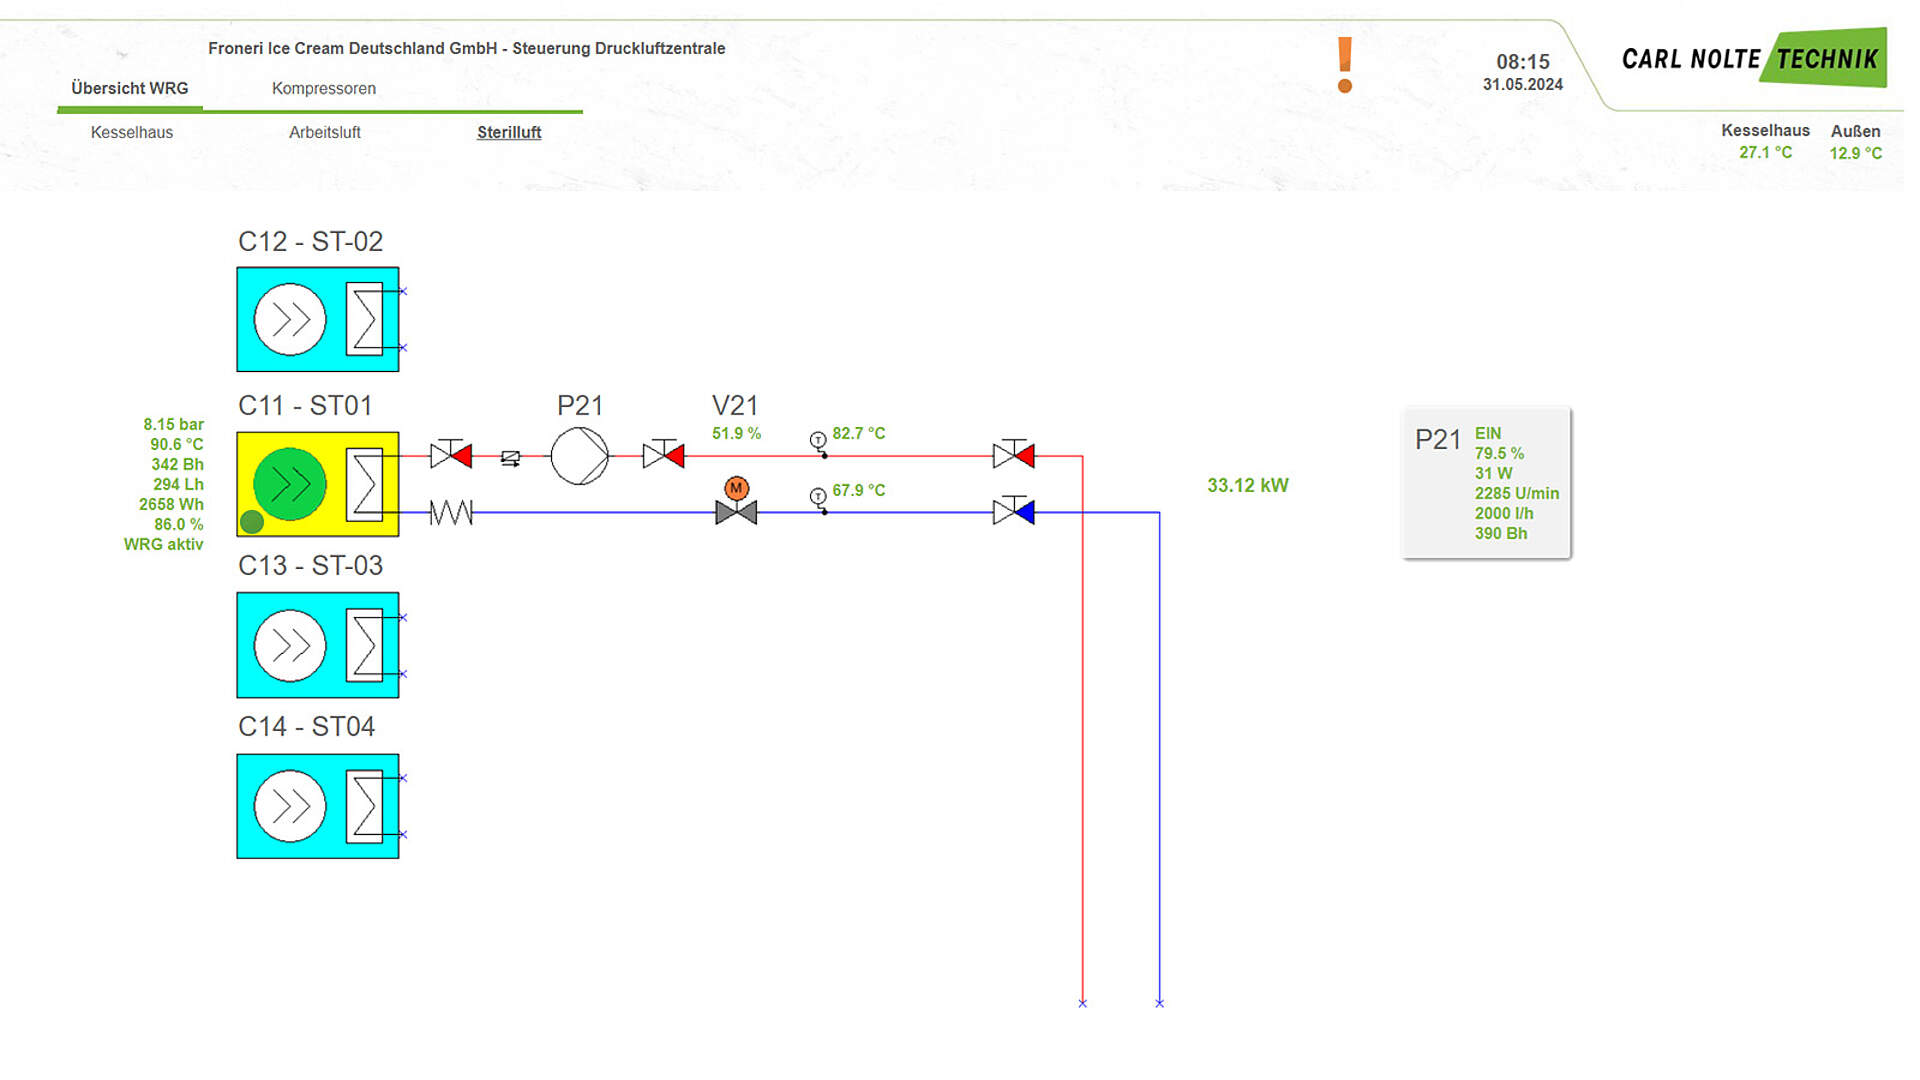Click the check valve symbol before P21
The image size is (1920, 1080).
pyautogui.click(x=510, y=458)
